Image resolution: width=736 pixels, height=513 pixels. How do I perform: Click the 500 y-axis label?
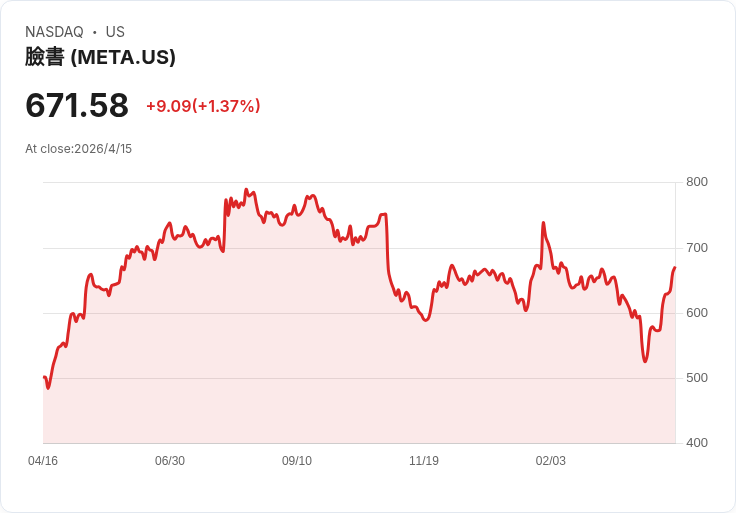point(697,378)
